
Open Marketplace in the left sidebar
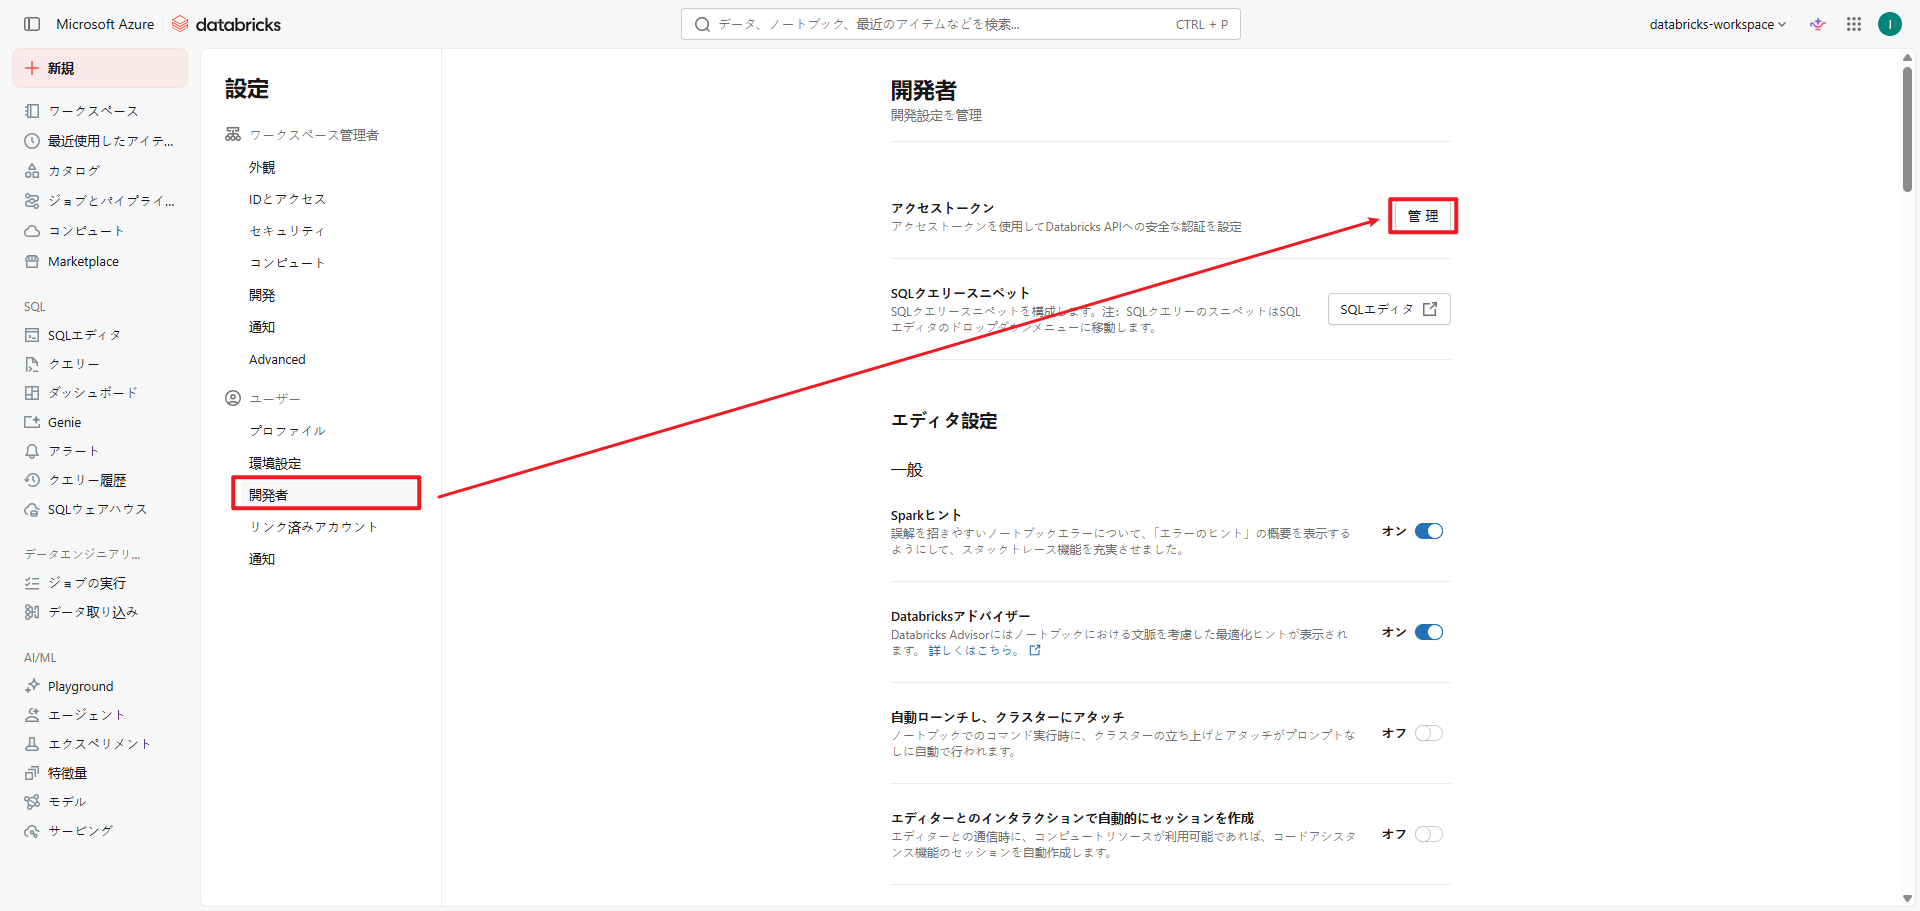[83, 261]
